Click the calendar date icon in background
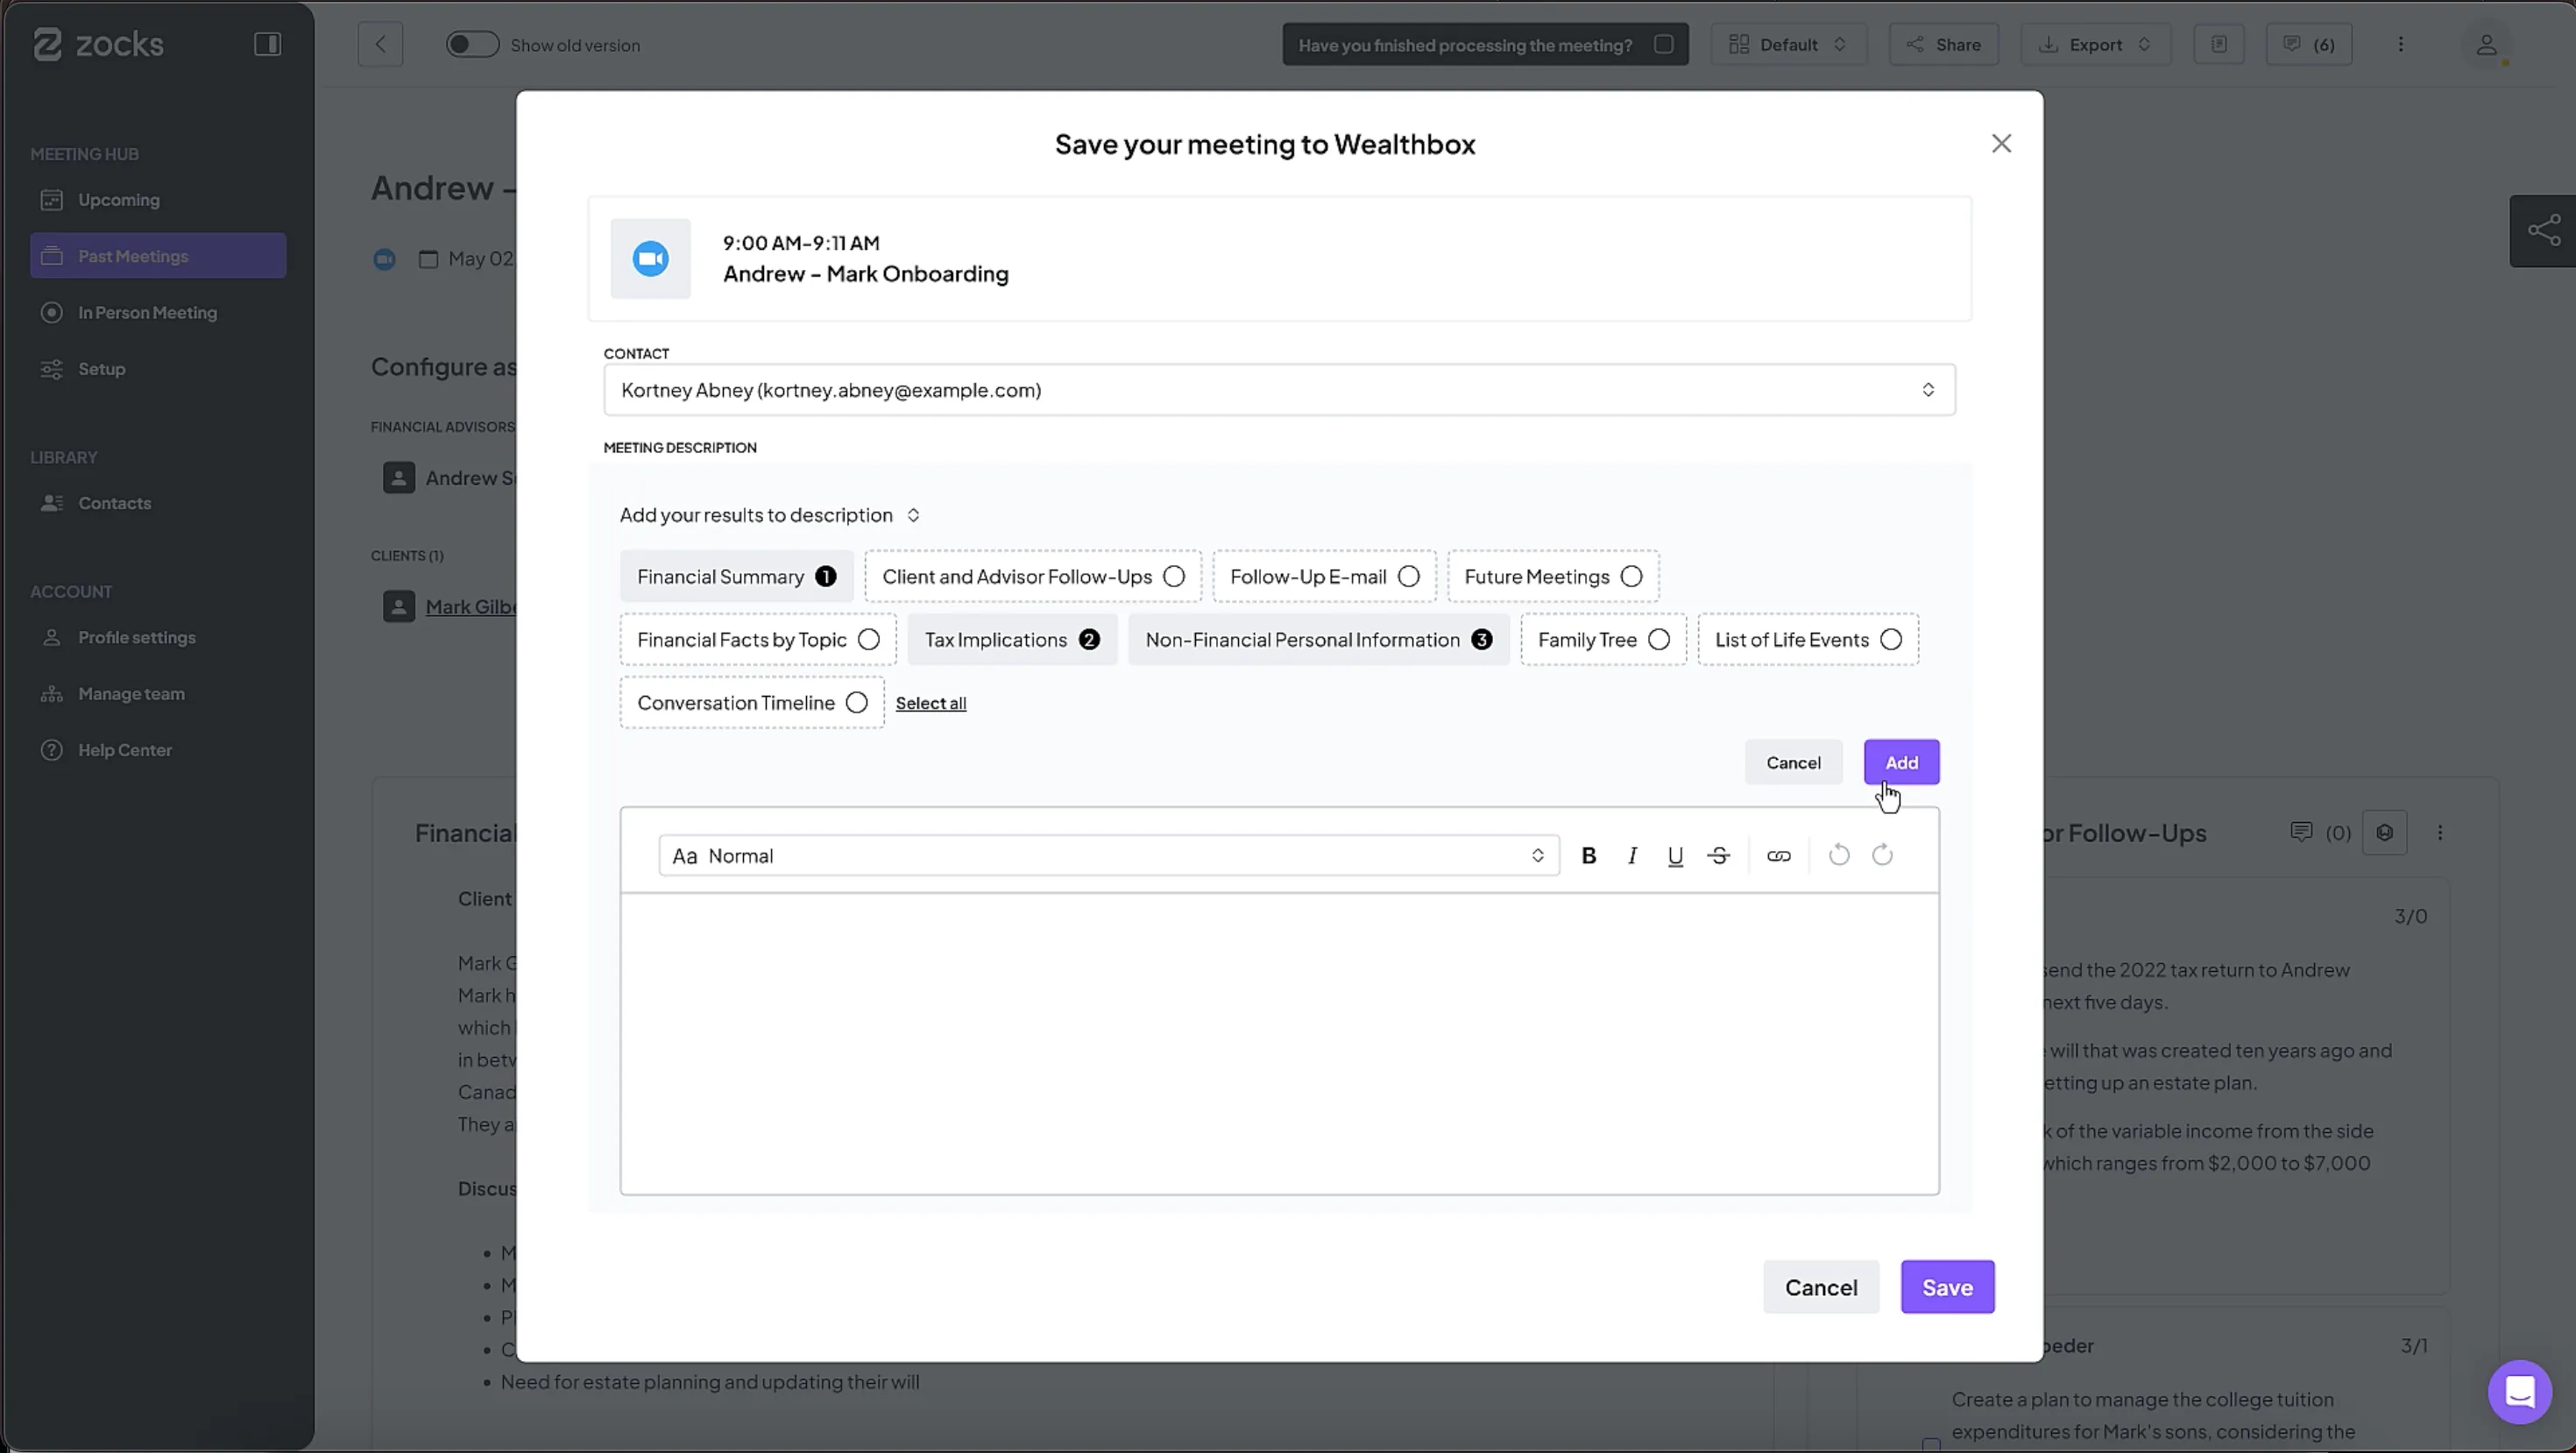2576x1453 pixels. 428,259
